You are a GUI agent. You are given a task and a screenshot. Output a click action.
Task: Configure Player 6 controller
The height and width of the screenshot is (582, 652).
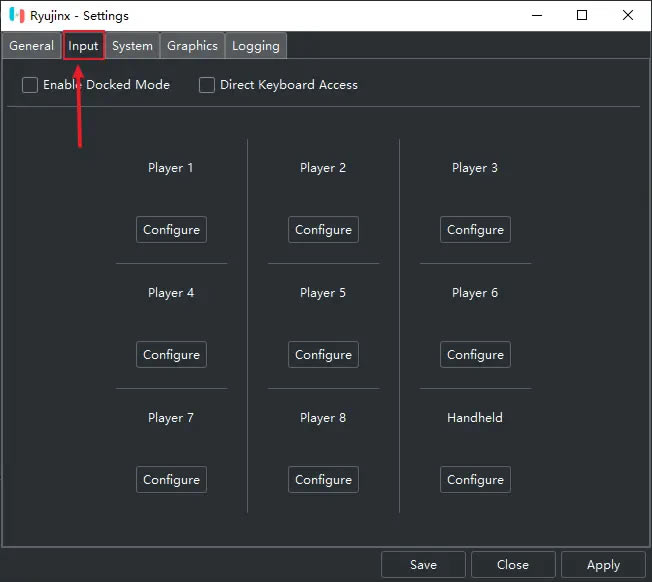point(475,355)
